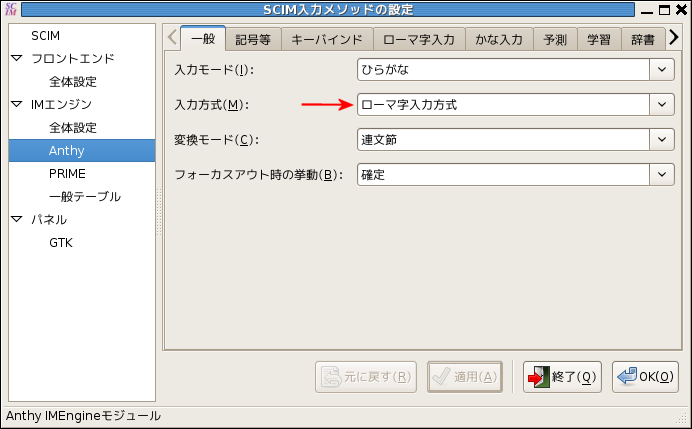Viewport: 692px width, 429px height.
Task: Open the 入力モード dropdown arrow
Action: tap(662, 70)
